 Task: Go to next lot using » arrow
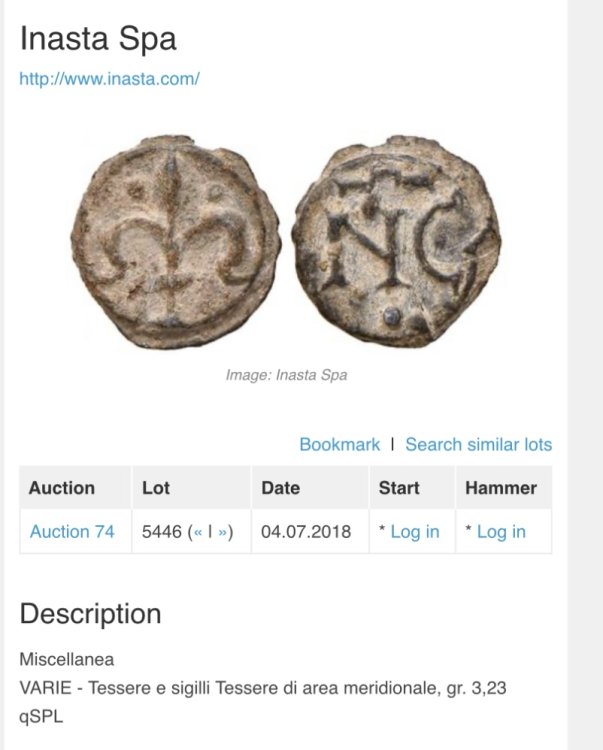pos(222,532)
